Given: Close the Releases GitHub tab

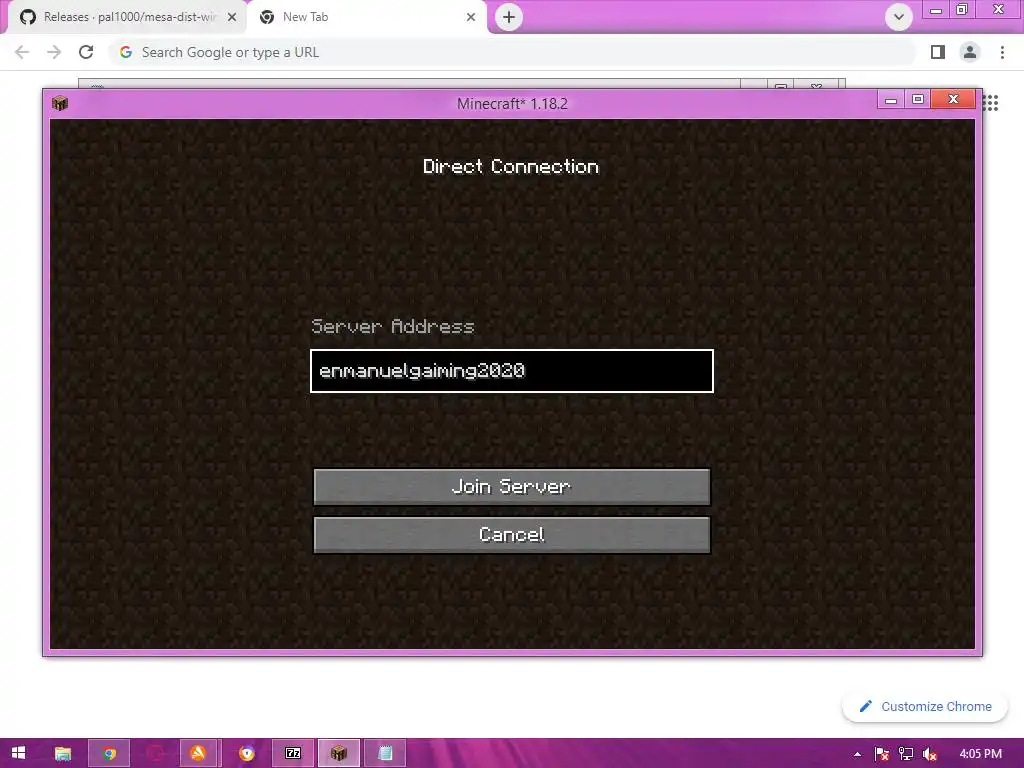Looking at the screenshot, I should point(232,17).
